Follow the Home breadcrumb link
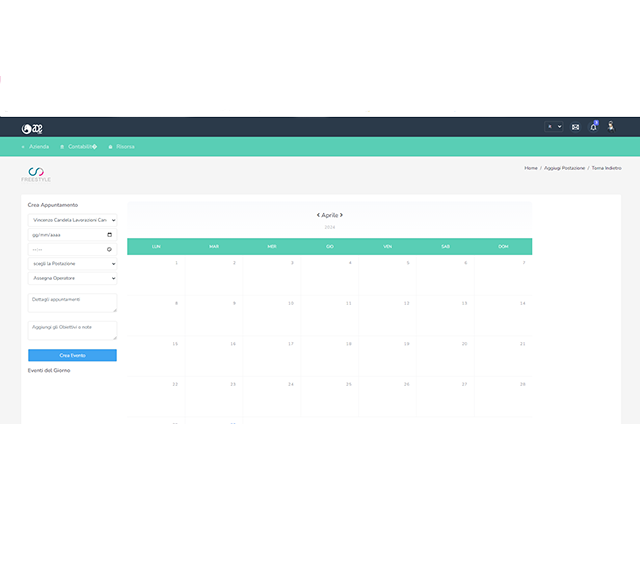640x570 pixels. click(x=530, y=168)
